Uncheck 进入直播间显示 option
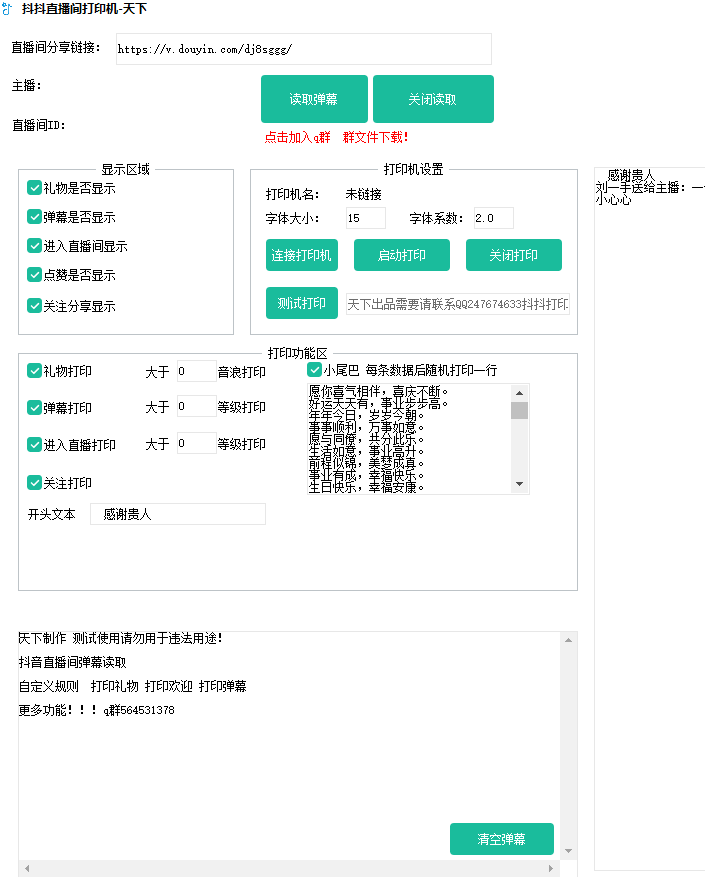This screenshot has height=877, width=705. [34, 246]
